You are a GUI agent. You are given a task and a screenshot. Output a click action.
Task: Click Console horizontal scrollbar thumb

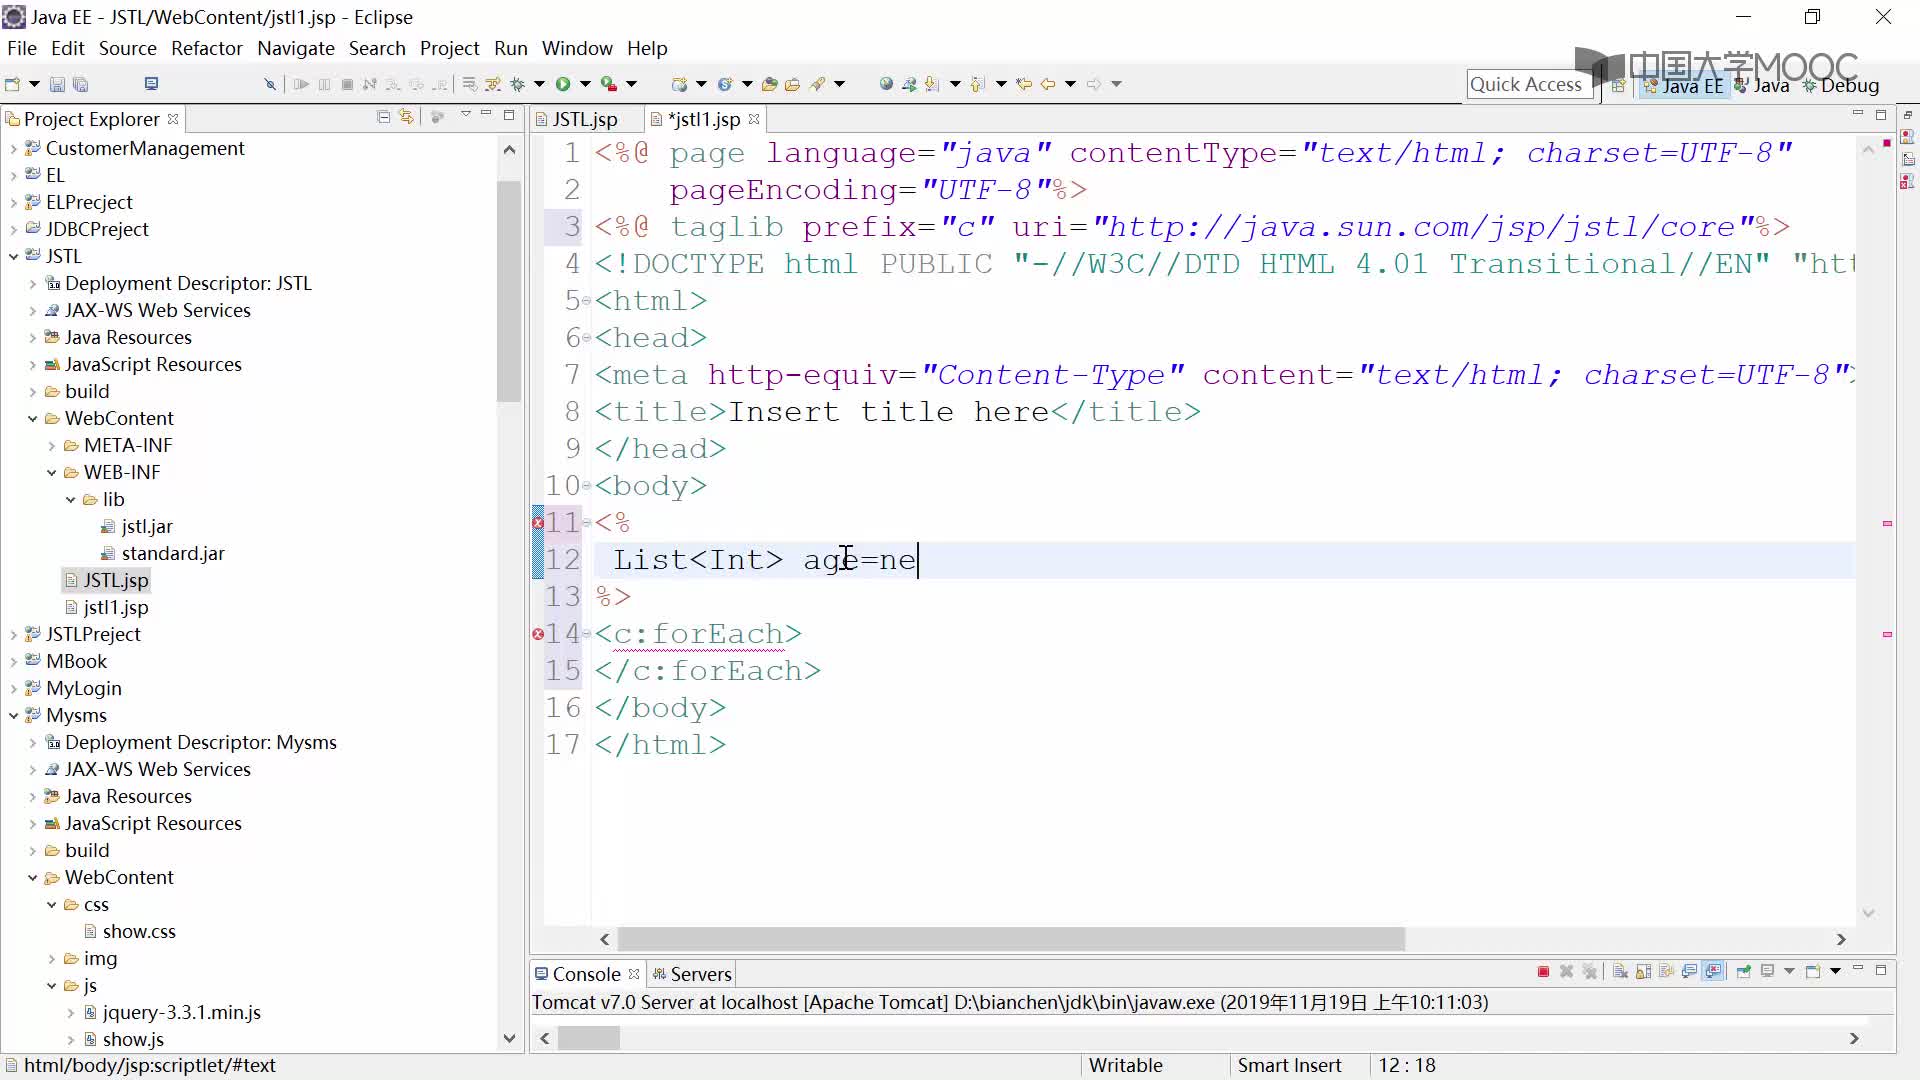pos(588,1038)
